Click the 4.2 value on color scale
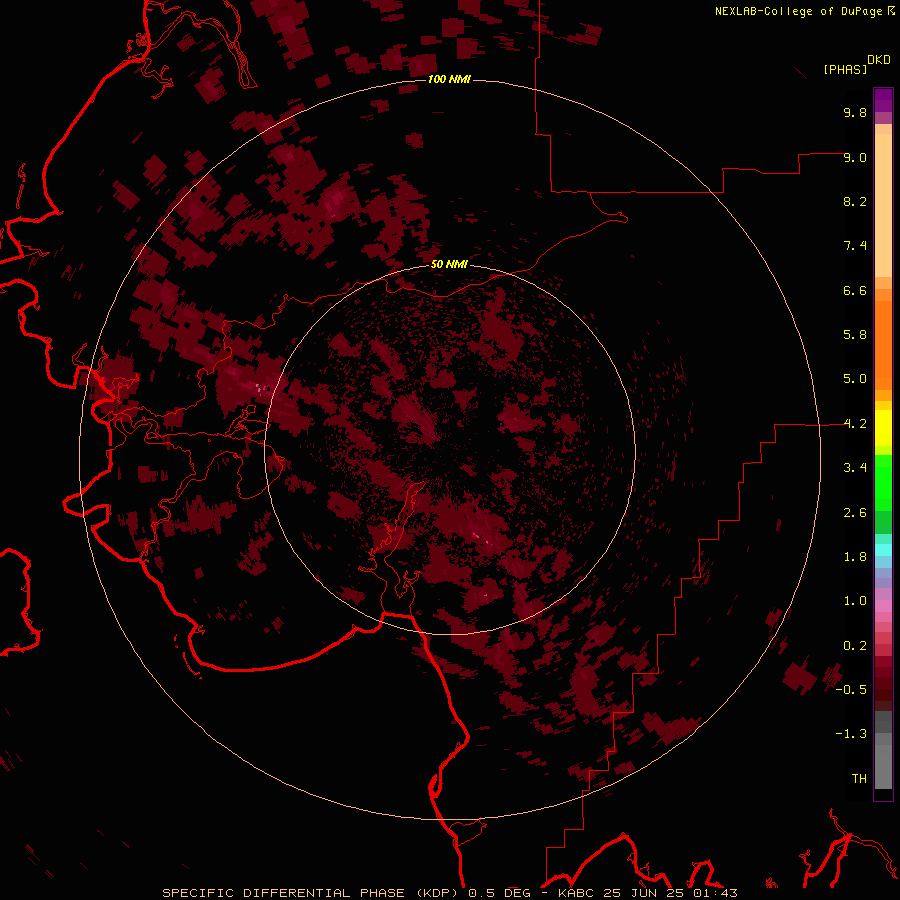The width and height of the screenshot is (900, 900). point(855,424)
